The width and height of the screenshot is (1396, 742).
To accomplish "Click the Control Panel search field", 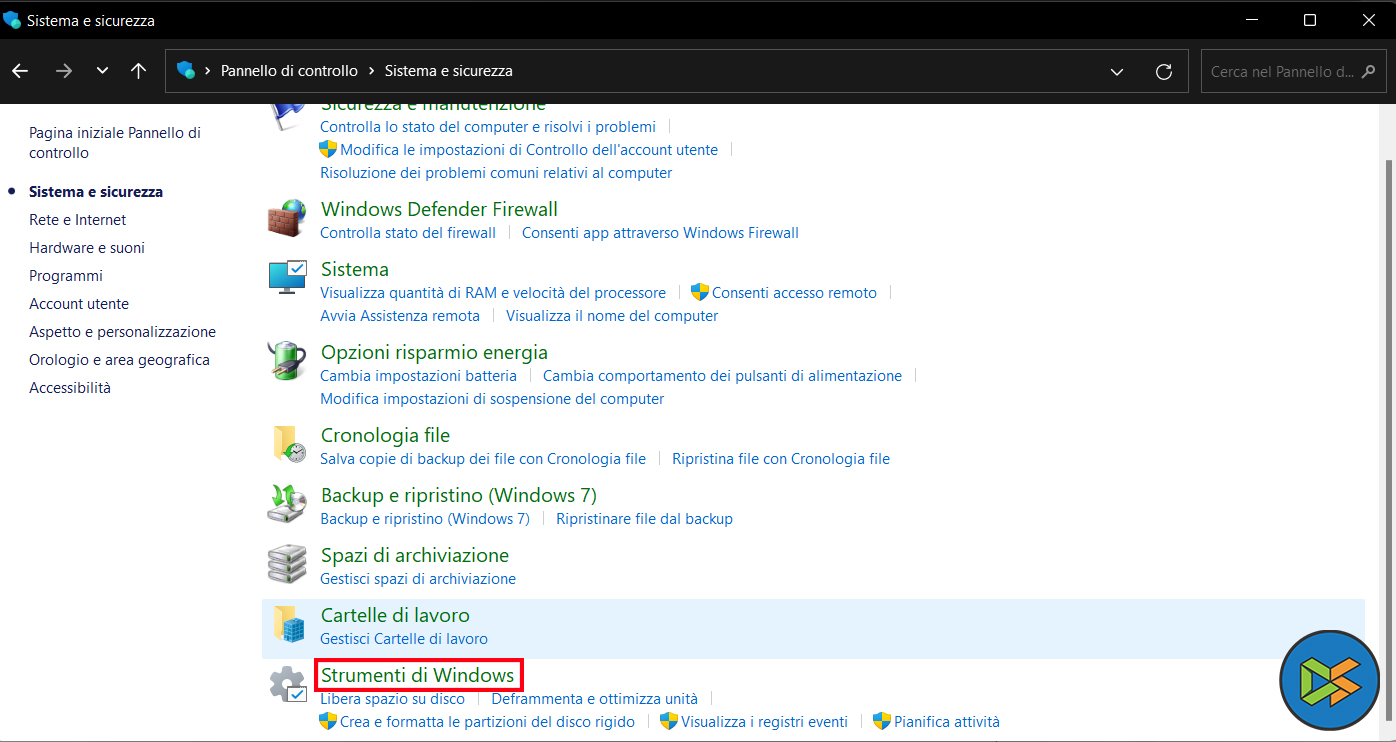I will pyautogui.click(x=1283, y=72).
